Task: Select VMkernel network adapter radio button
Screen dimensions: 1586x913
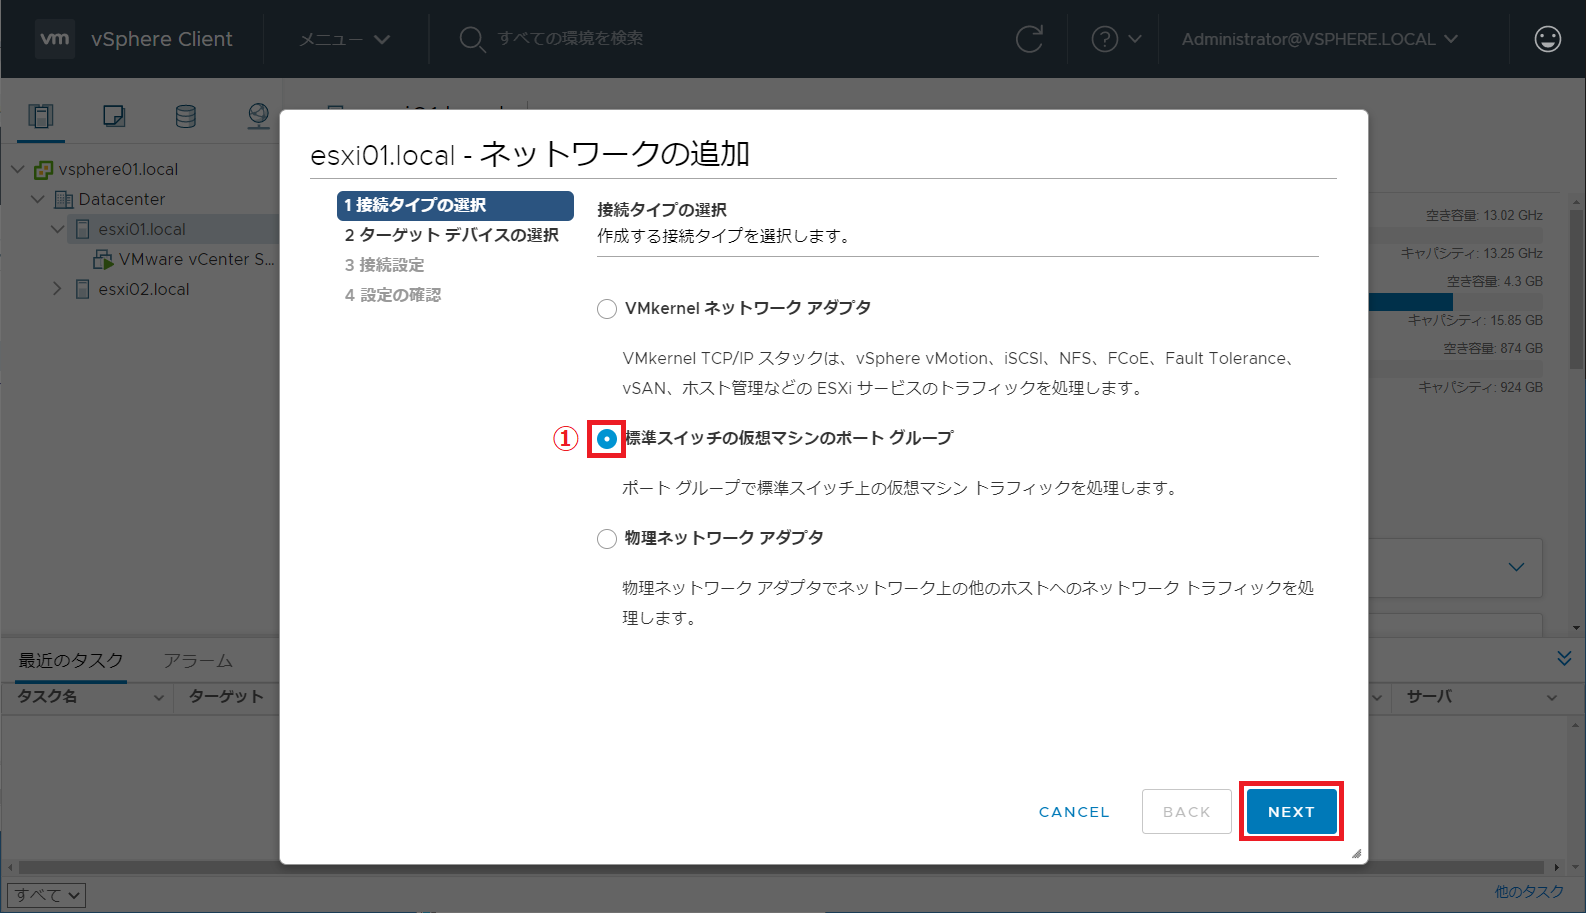Action: point(607,309)
